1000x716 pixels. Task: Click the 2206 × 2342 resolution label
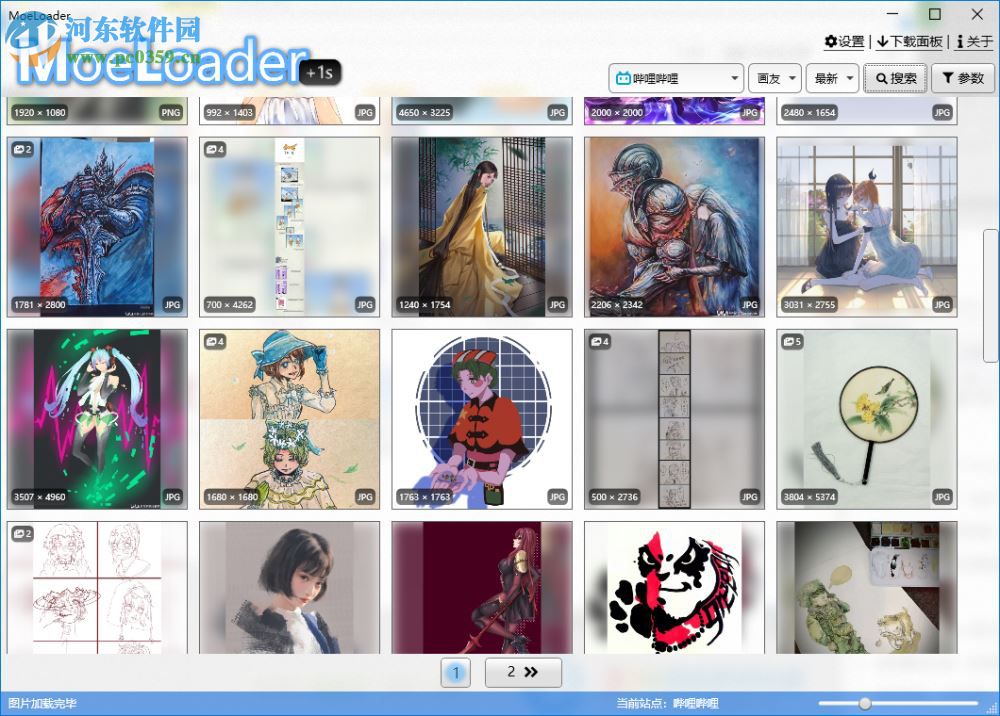pos(617,305)
